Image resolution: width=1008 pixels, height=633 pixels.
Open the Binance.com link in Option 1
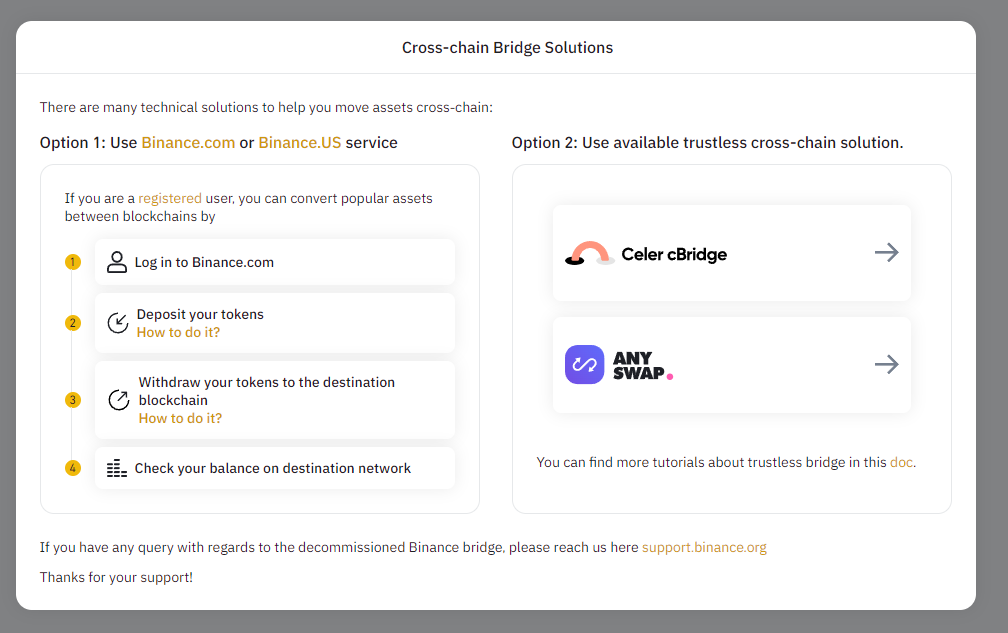pos(188,143)
